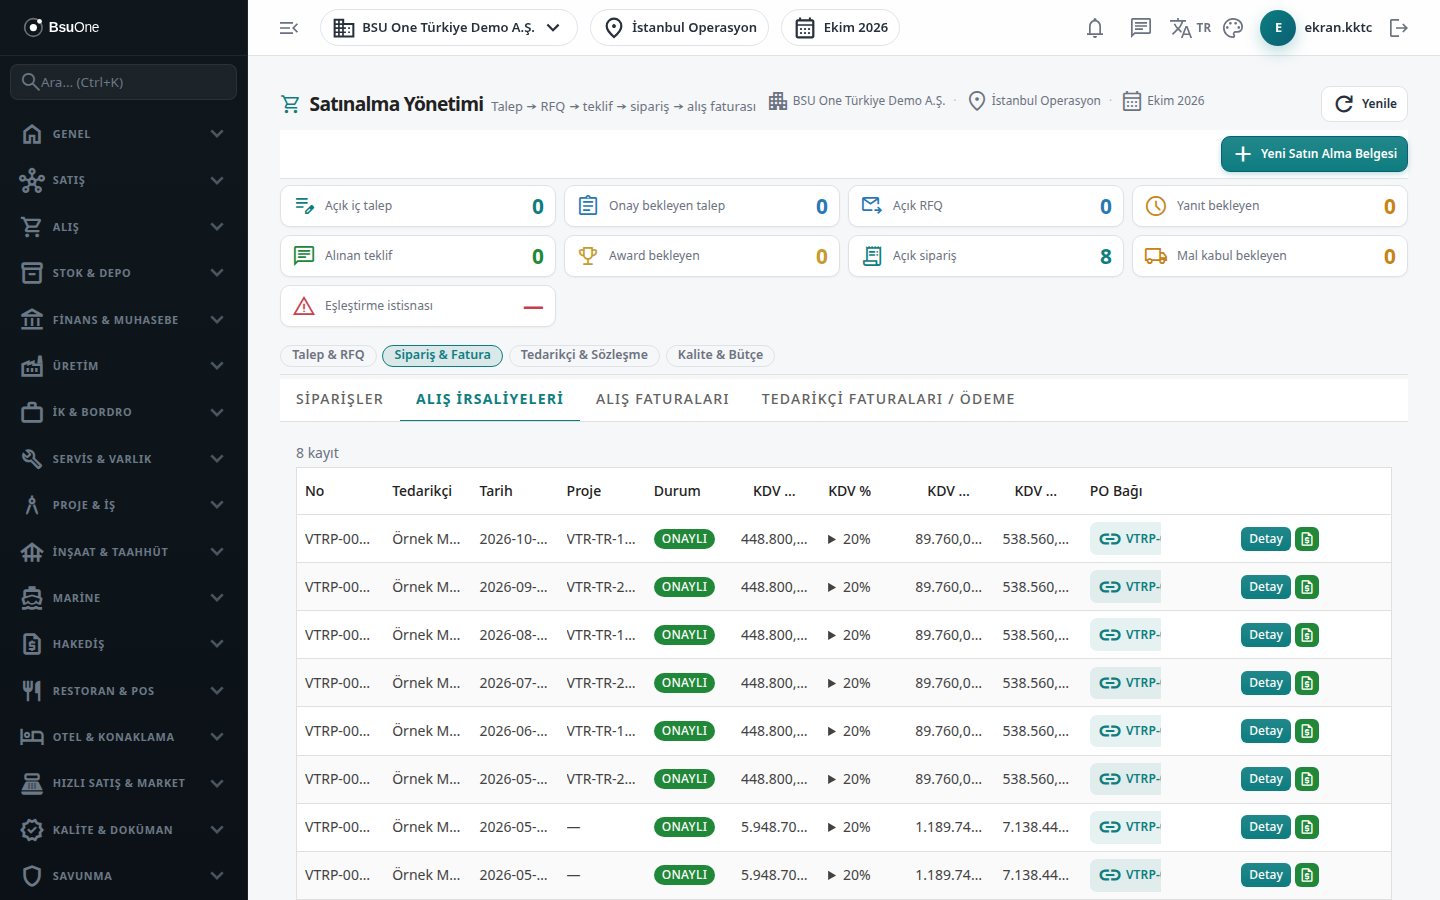This screenshot has width=1440, height=900.
Task: Open document icon in 2026-08 row
Action: pyautogui.click(x=1307, y=635)
